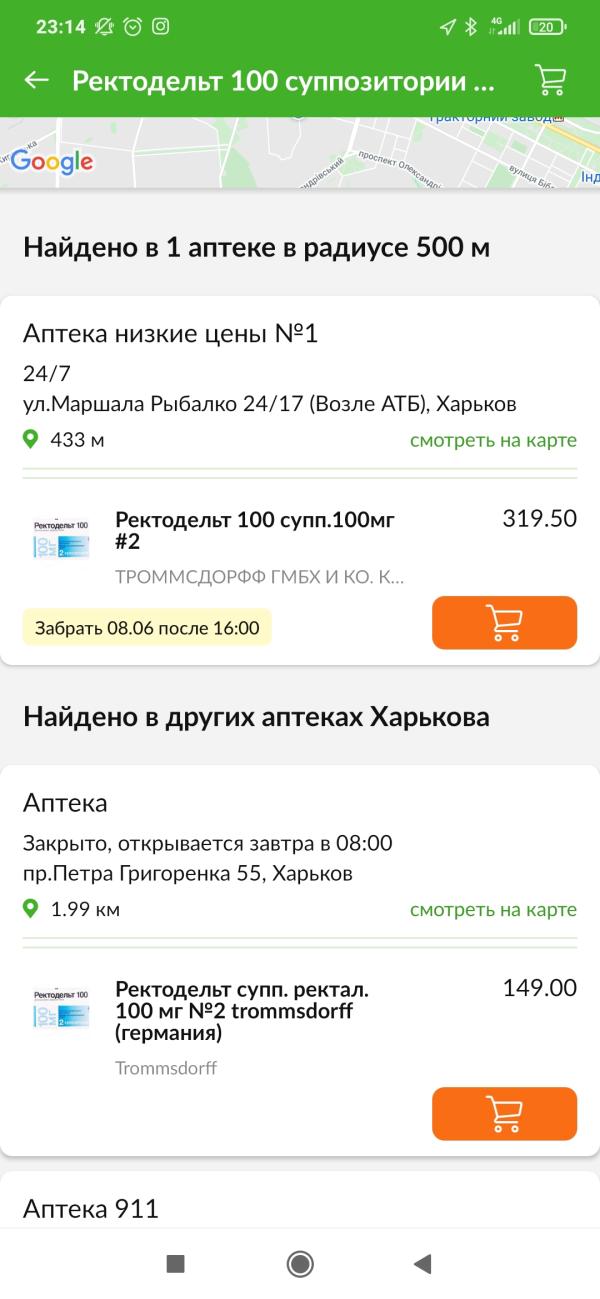
Task: Tap Android back triangle button
Action: pos(422,1264)
